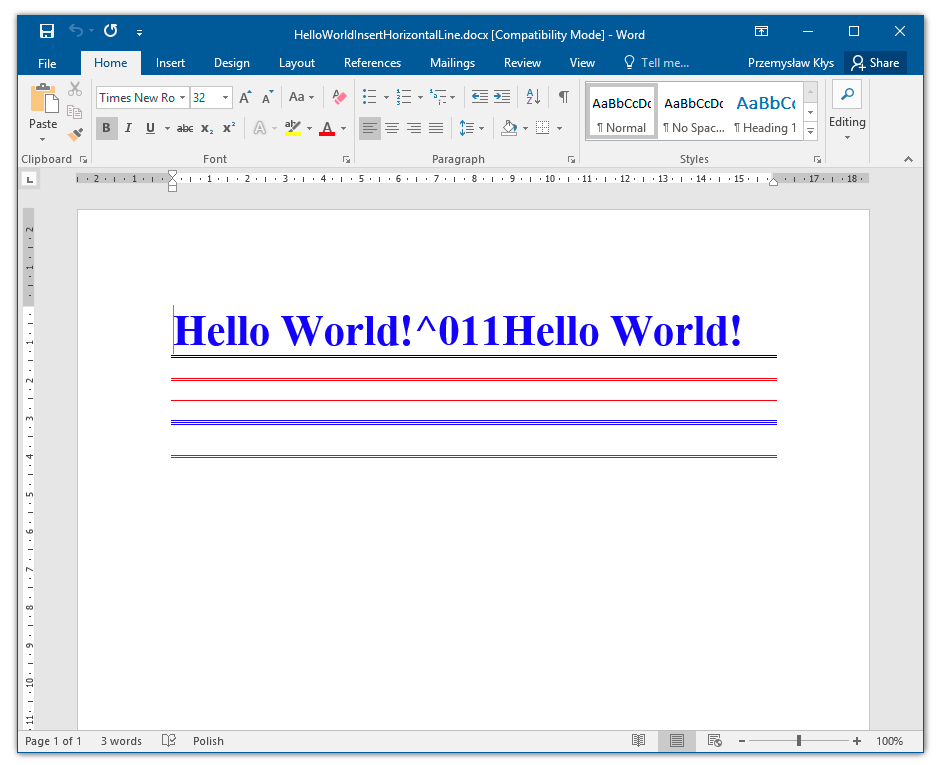Toggle Bold formatting off
Screen dimensions: 938x765
[106, 128]
